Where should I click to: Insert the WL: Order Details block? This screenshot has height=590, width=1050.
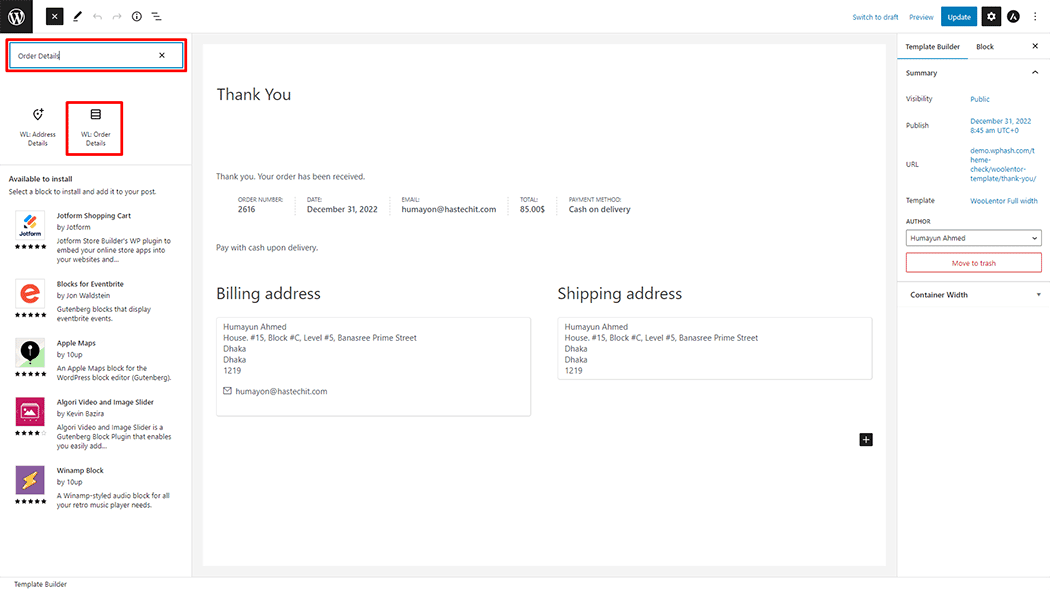click(x=95, y=128)
